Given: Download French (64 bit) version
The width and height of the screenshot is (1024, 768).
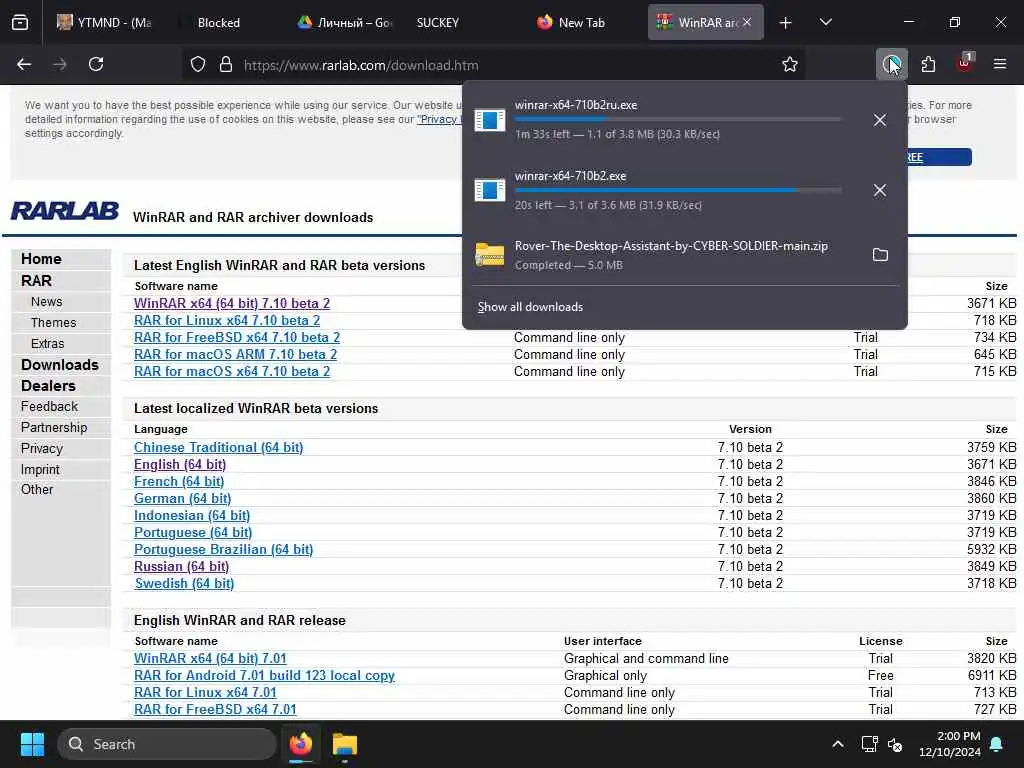Looking at the screenshot, I should pyautogui.click(x=179, y=482).
